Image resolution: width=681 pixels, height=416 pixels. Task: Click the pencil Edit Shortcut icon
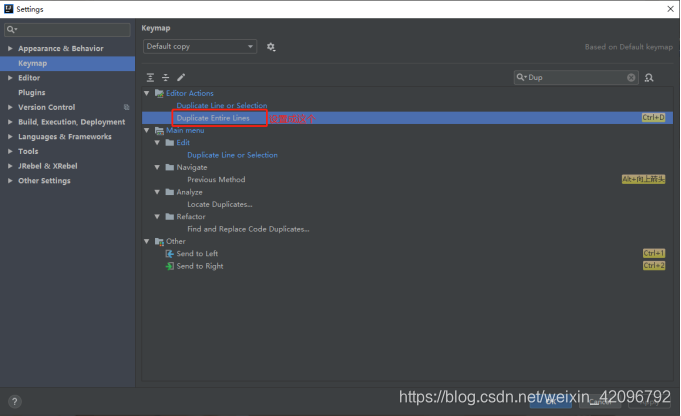(x=181, y=77)
